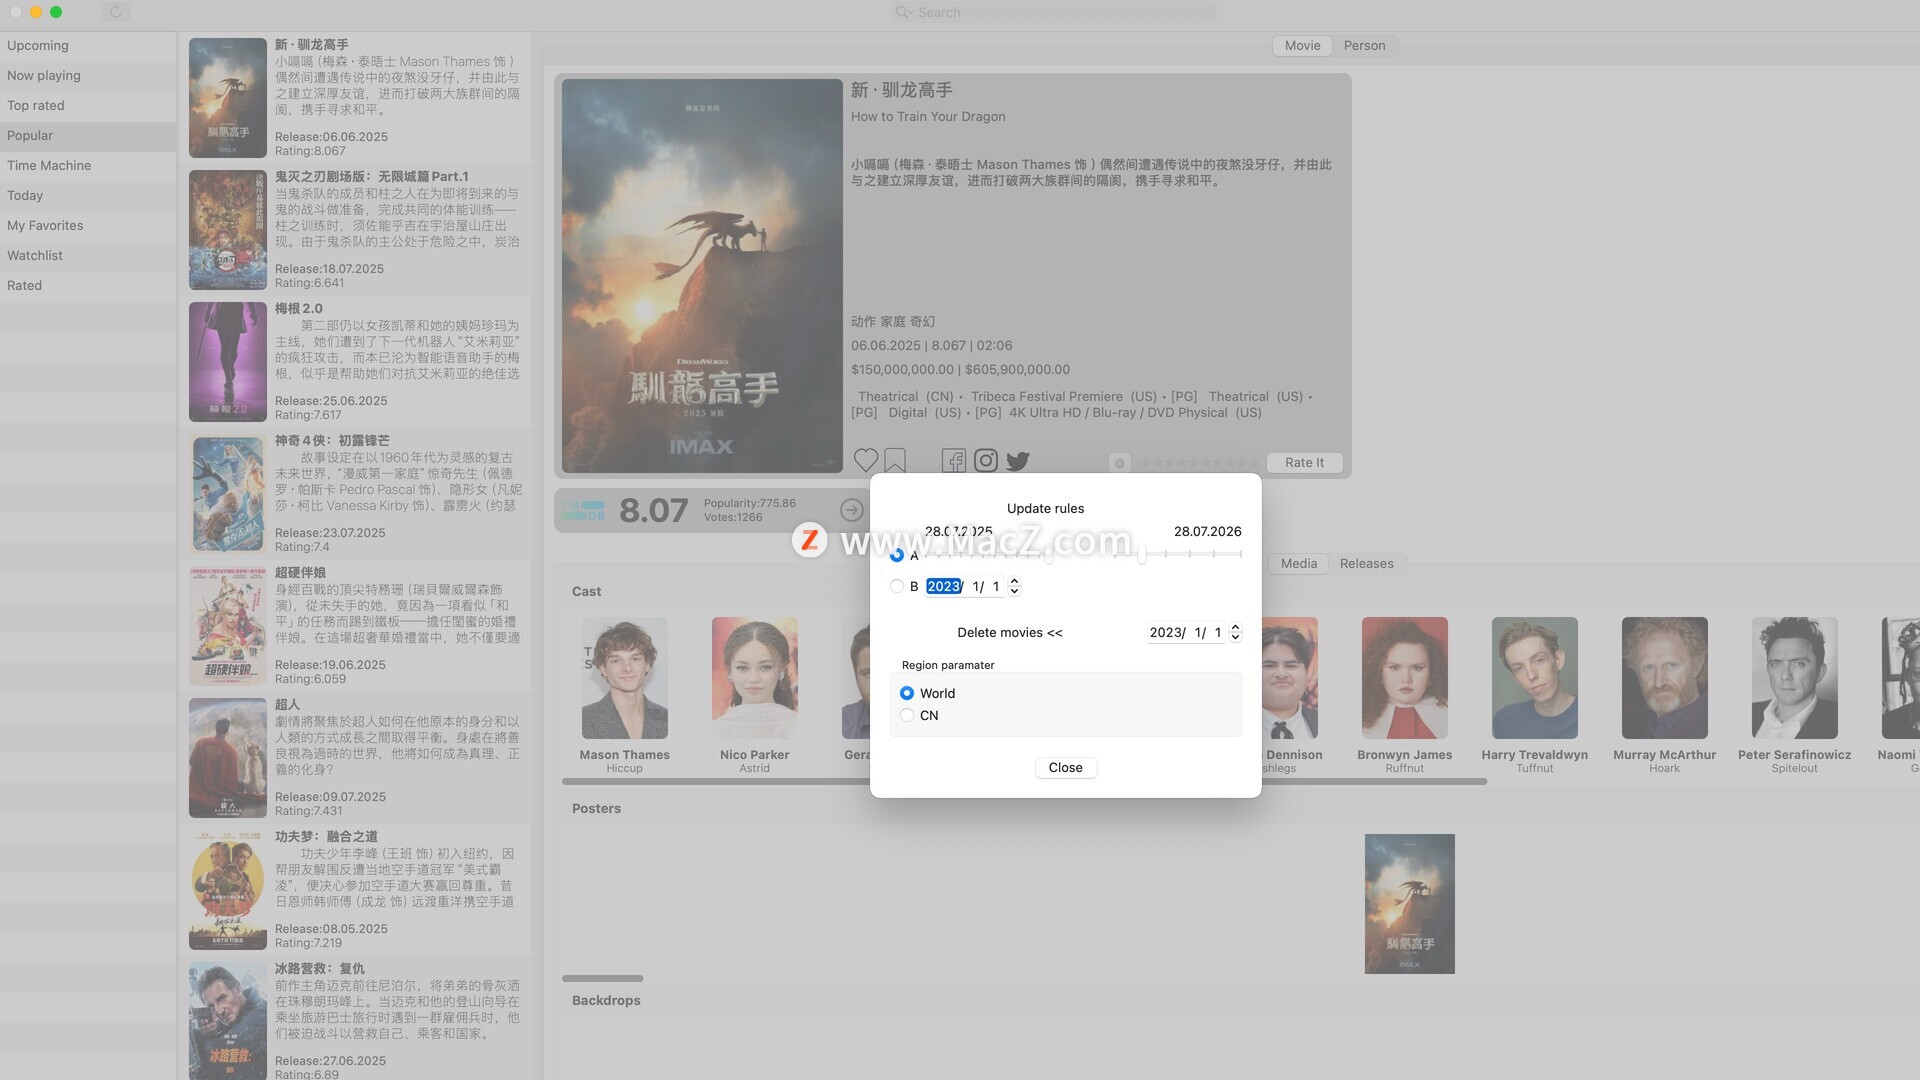Open the movie's Facebook page icon
1920x1080 pixels.
(953, 460)
